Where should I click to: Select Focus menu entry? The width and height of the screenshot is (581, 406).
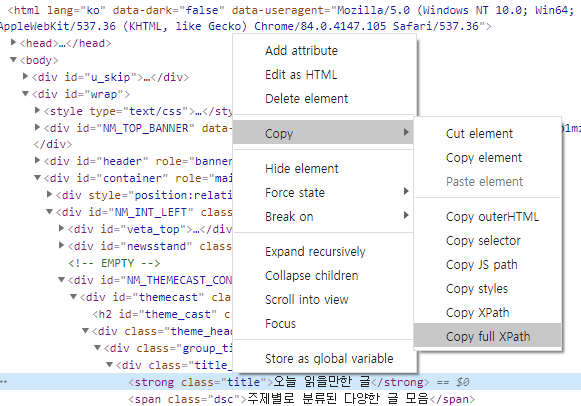[x=280, y=324]
